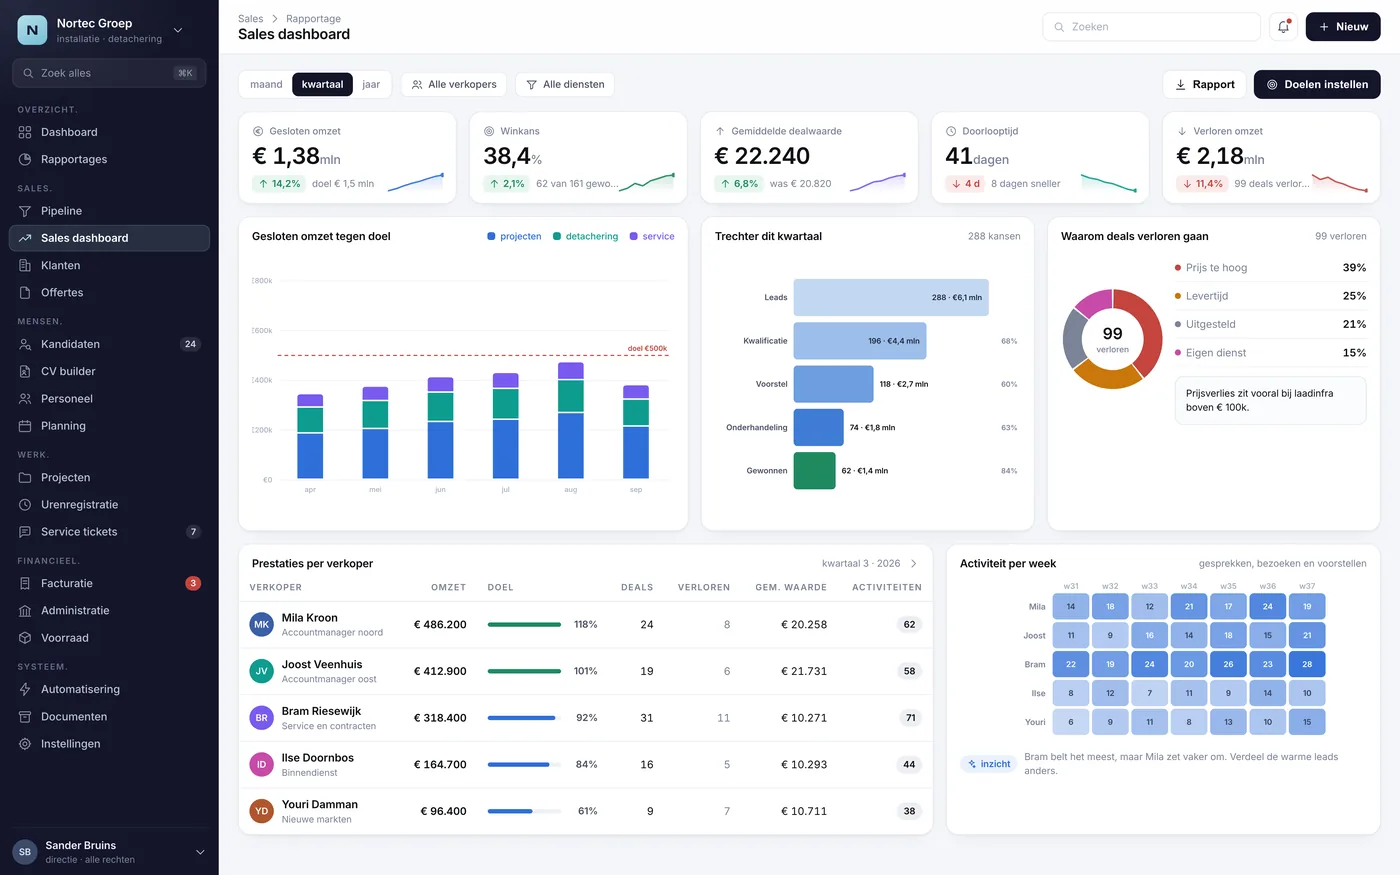Open the Alle verkopers filter
1400x875 pixels.
coord(454,85)
